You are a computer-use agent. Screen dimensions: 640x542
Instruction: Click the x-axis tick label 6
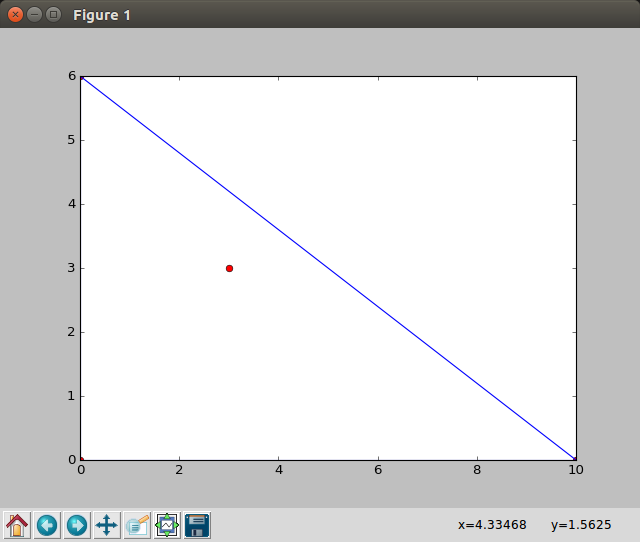[x=378, y=470]
